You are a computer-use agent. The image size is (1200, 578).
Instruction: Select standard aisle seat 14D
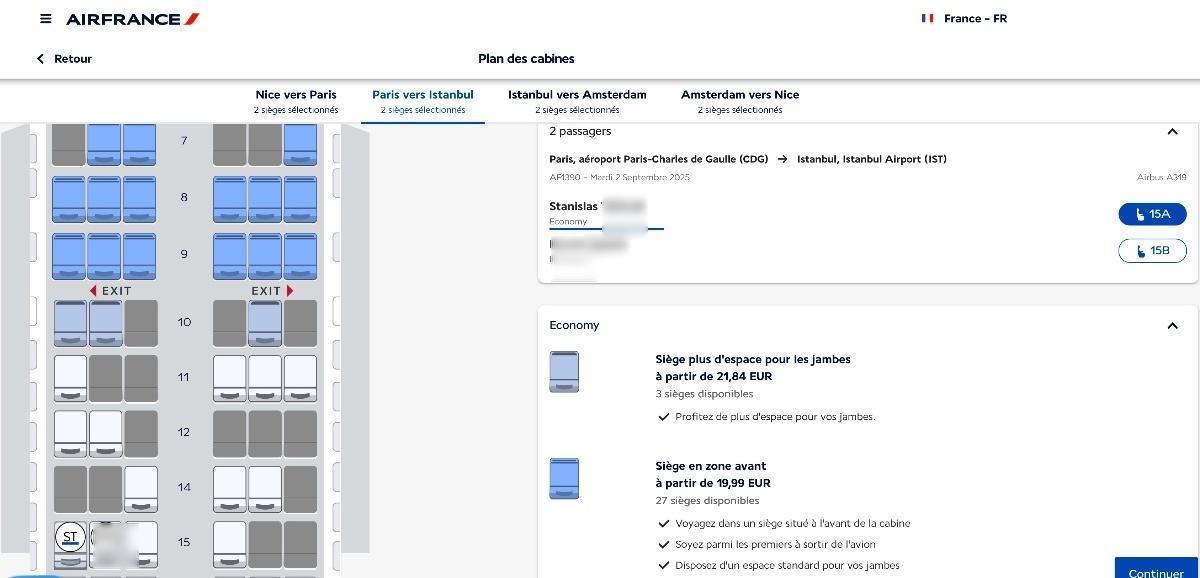pos(230,488)
